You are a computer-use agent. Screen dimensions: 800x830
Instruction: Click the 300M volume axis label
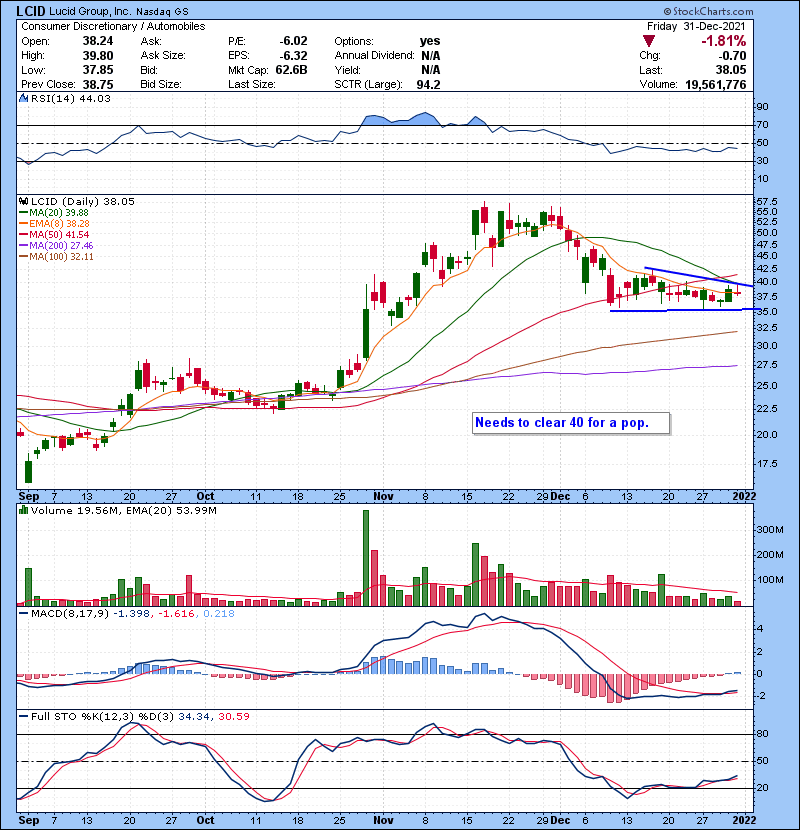click(x=770, y=529)
